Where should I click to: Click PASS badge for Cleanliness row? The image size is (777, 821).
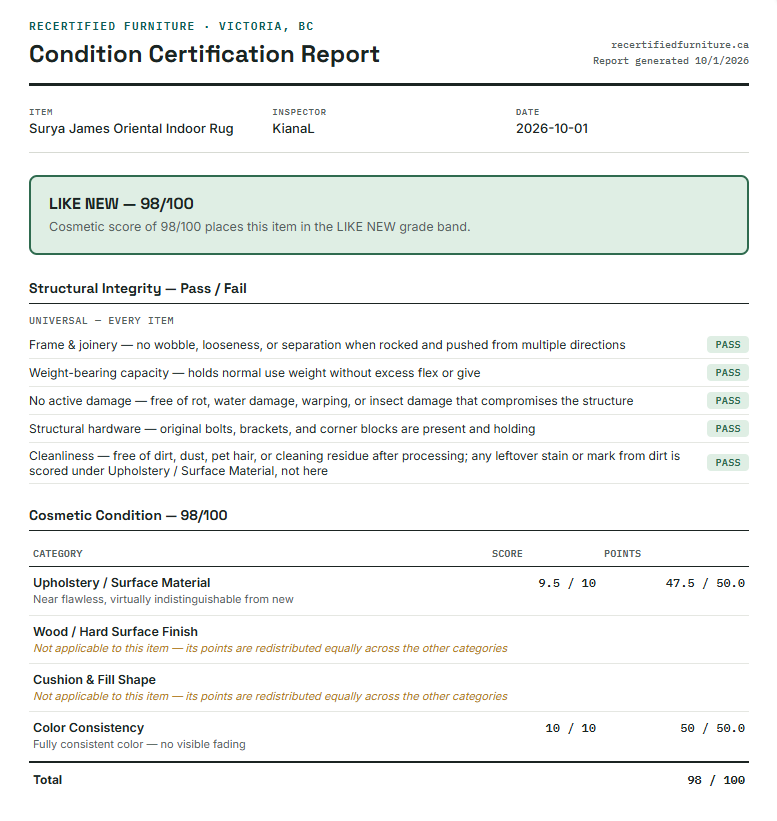point(727,463)
